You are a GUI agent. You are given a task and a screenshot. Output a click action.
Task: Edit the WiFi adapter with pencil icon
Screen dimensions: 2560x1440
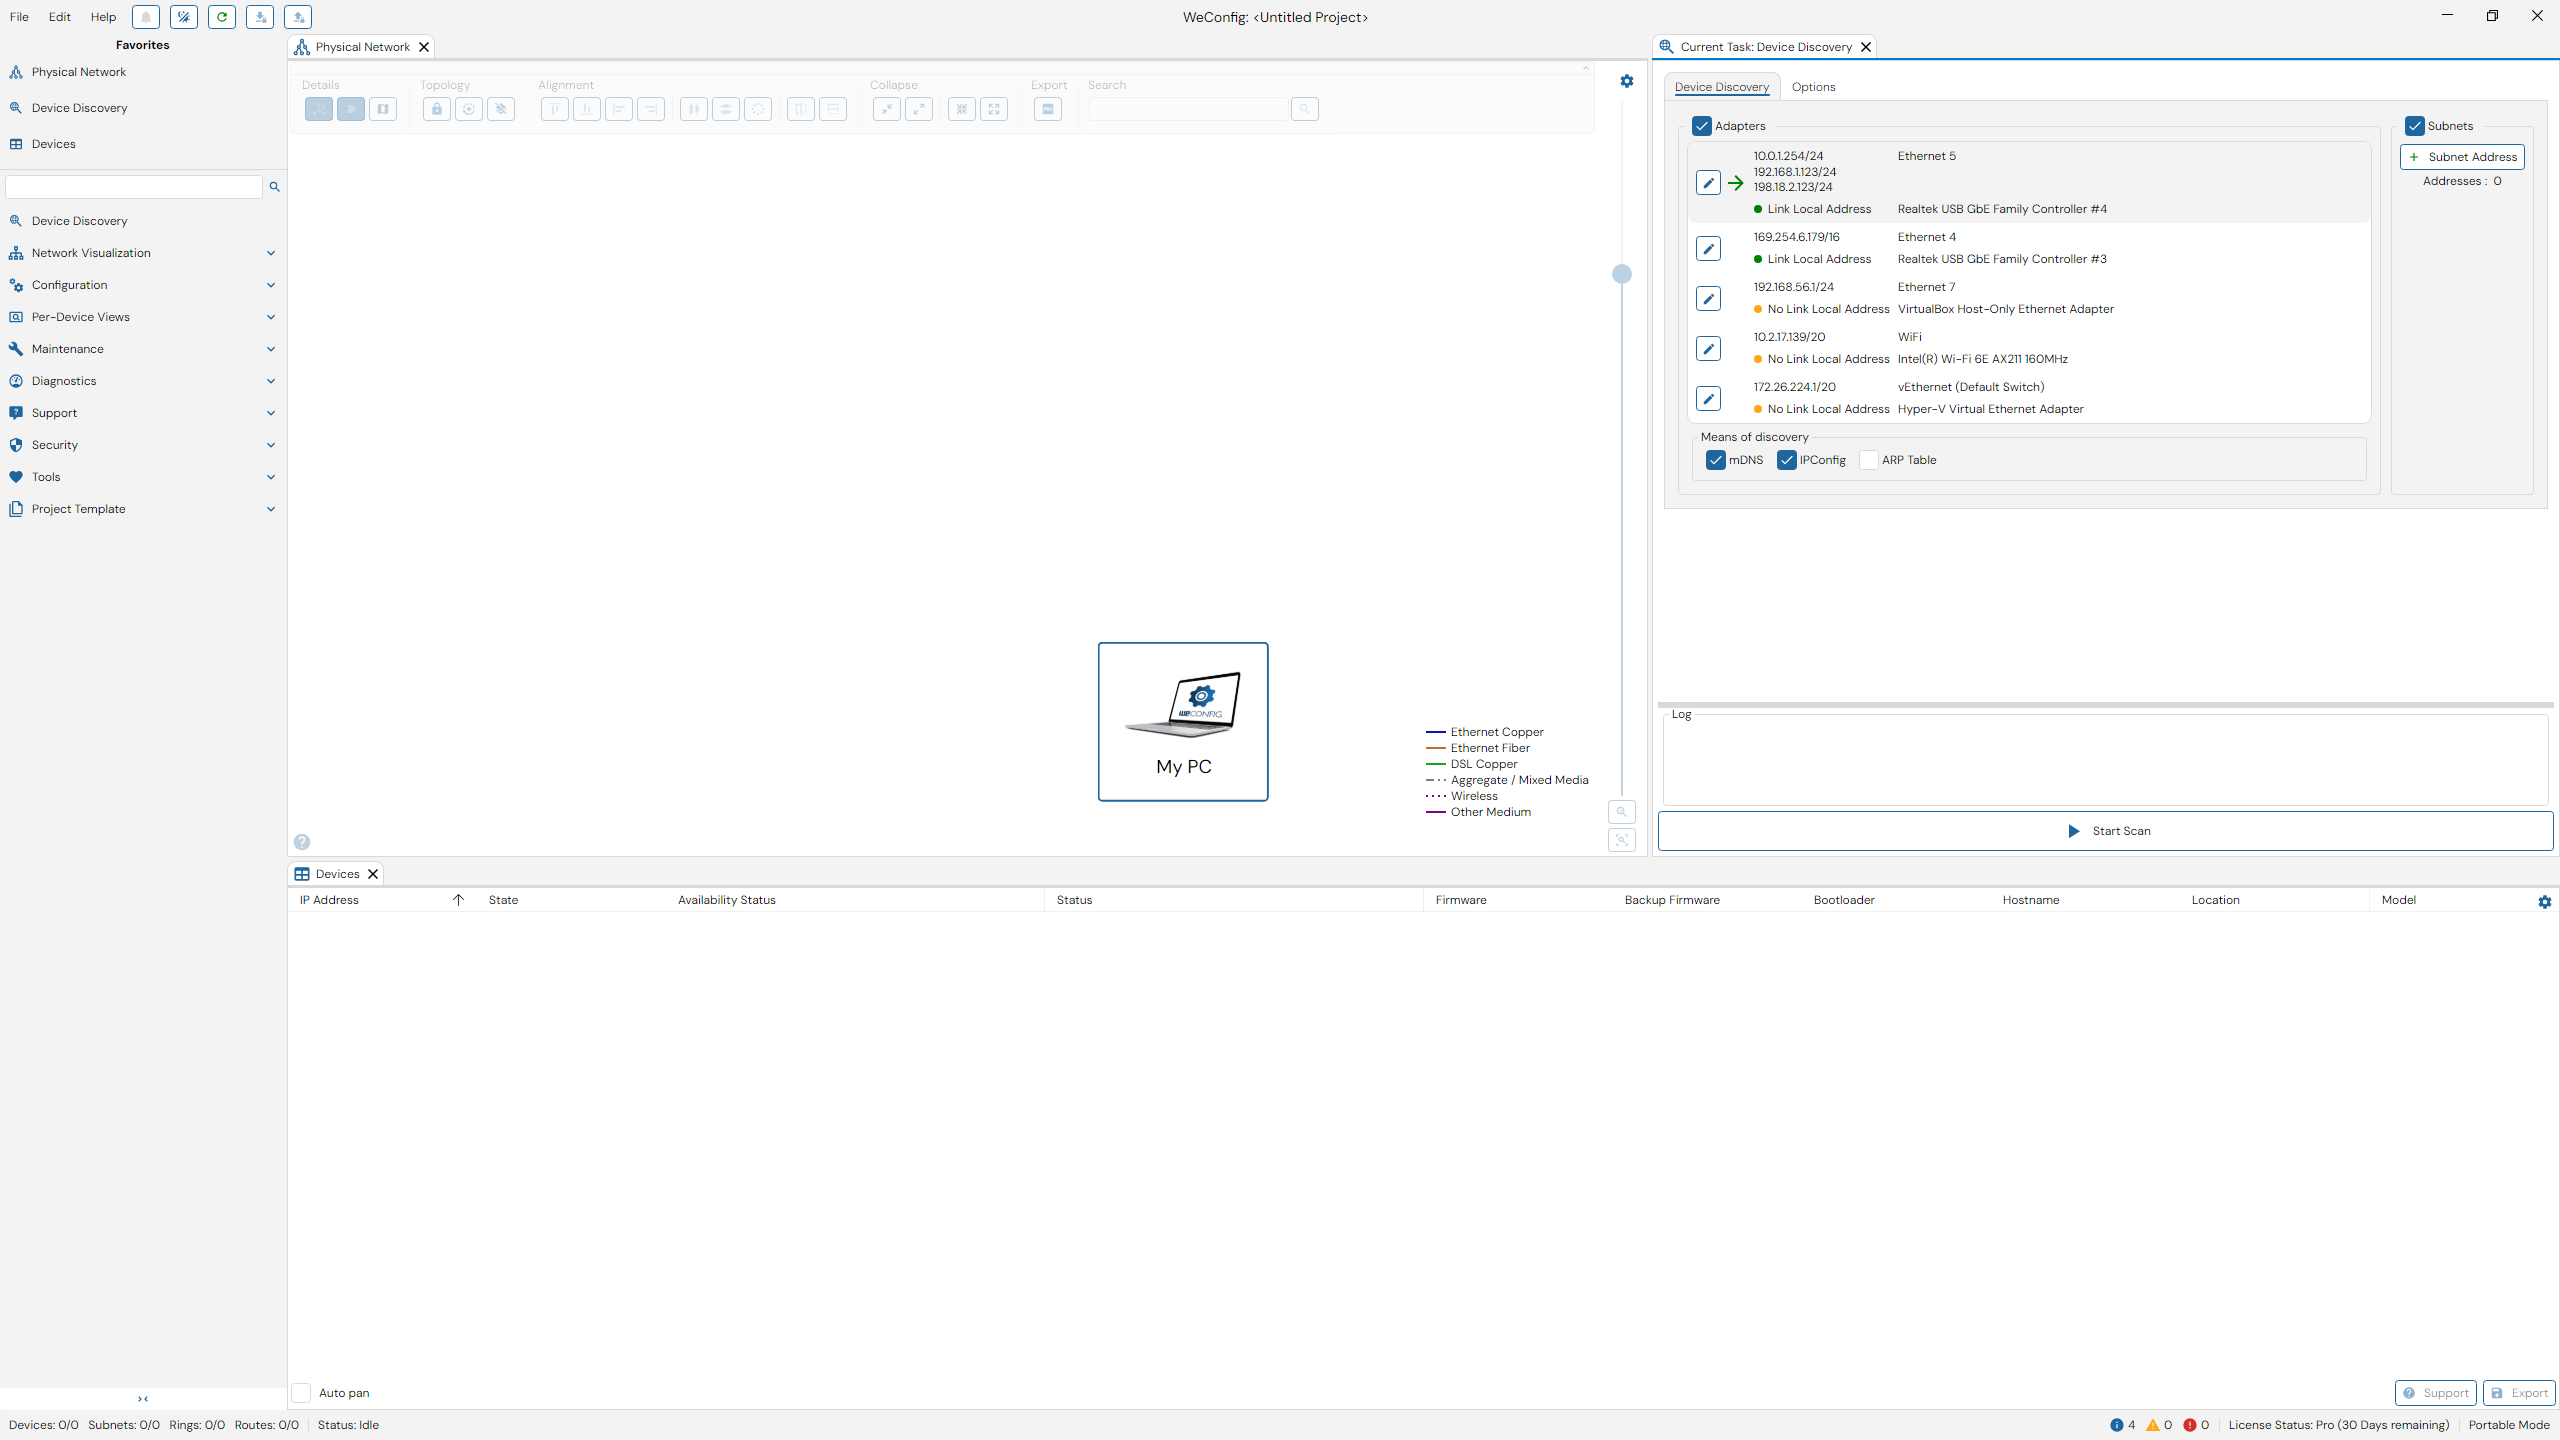coord(1708,348)
